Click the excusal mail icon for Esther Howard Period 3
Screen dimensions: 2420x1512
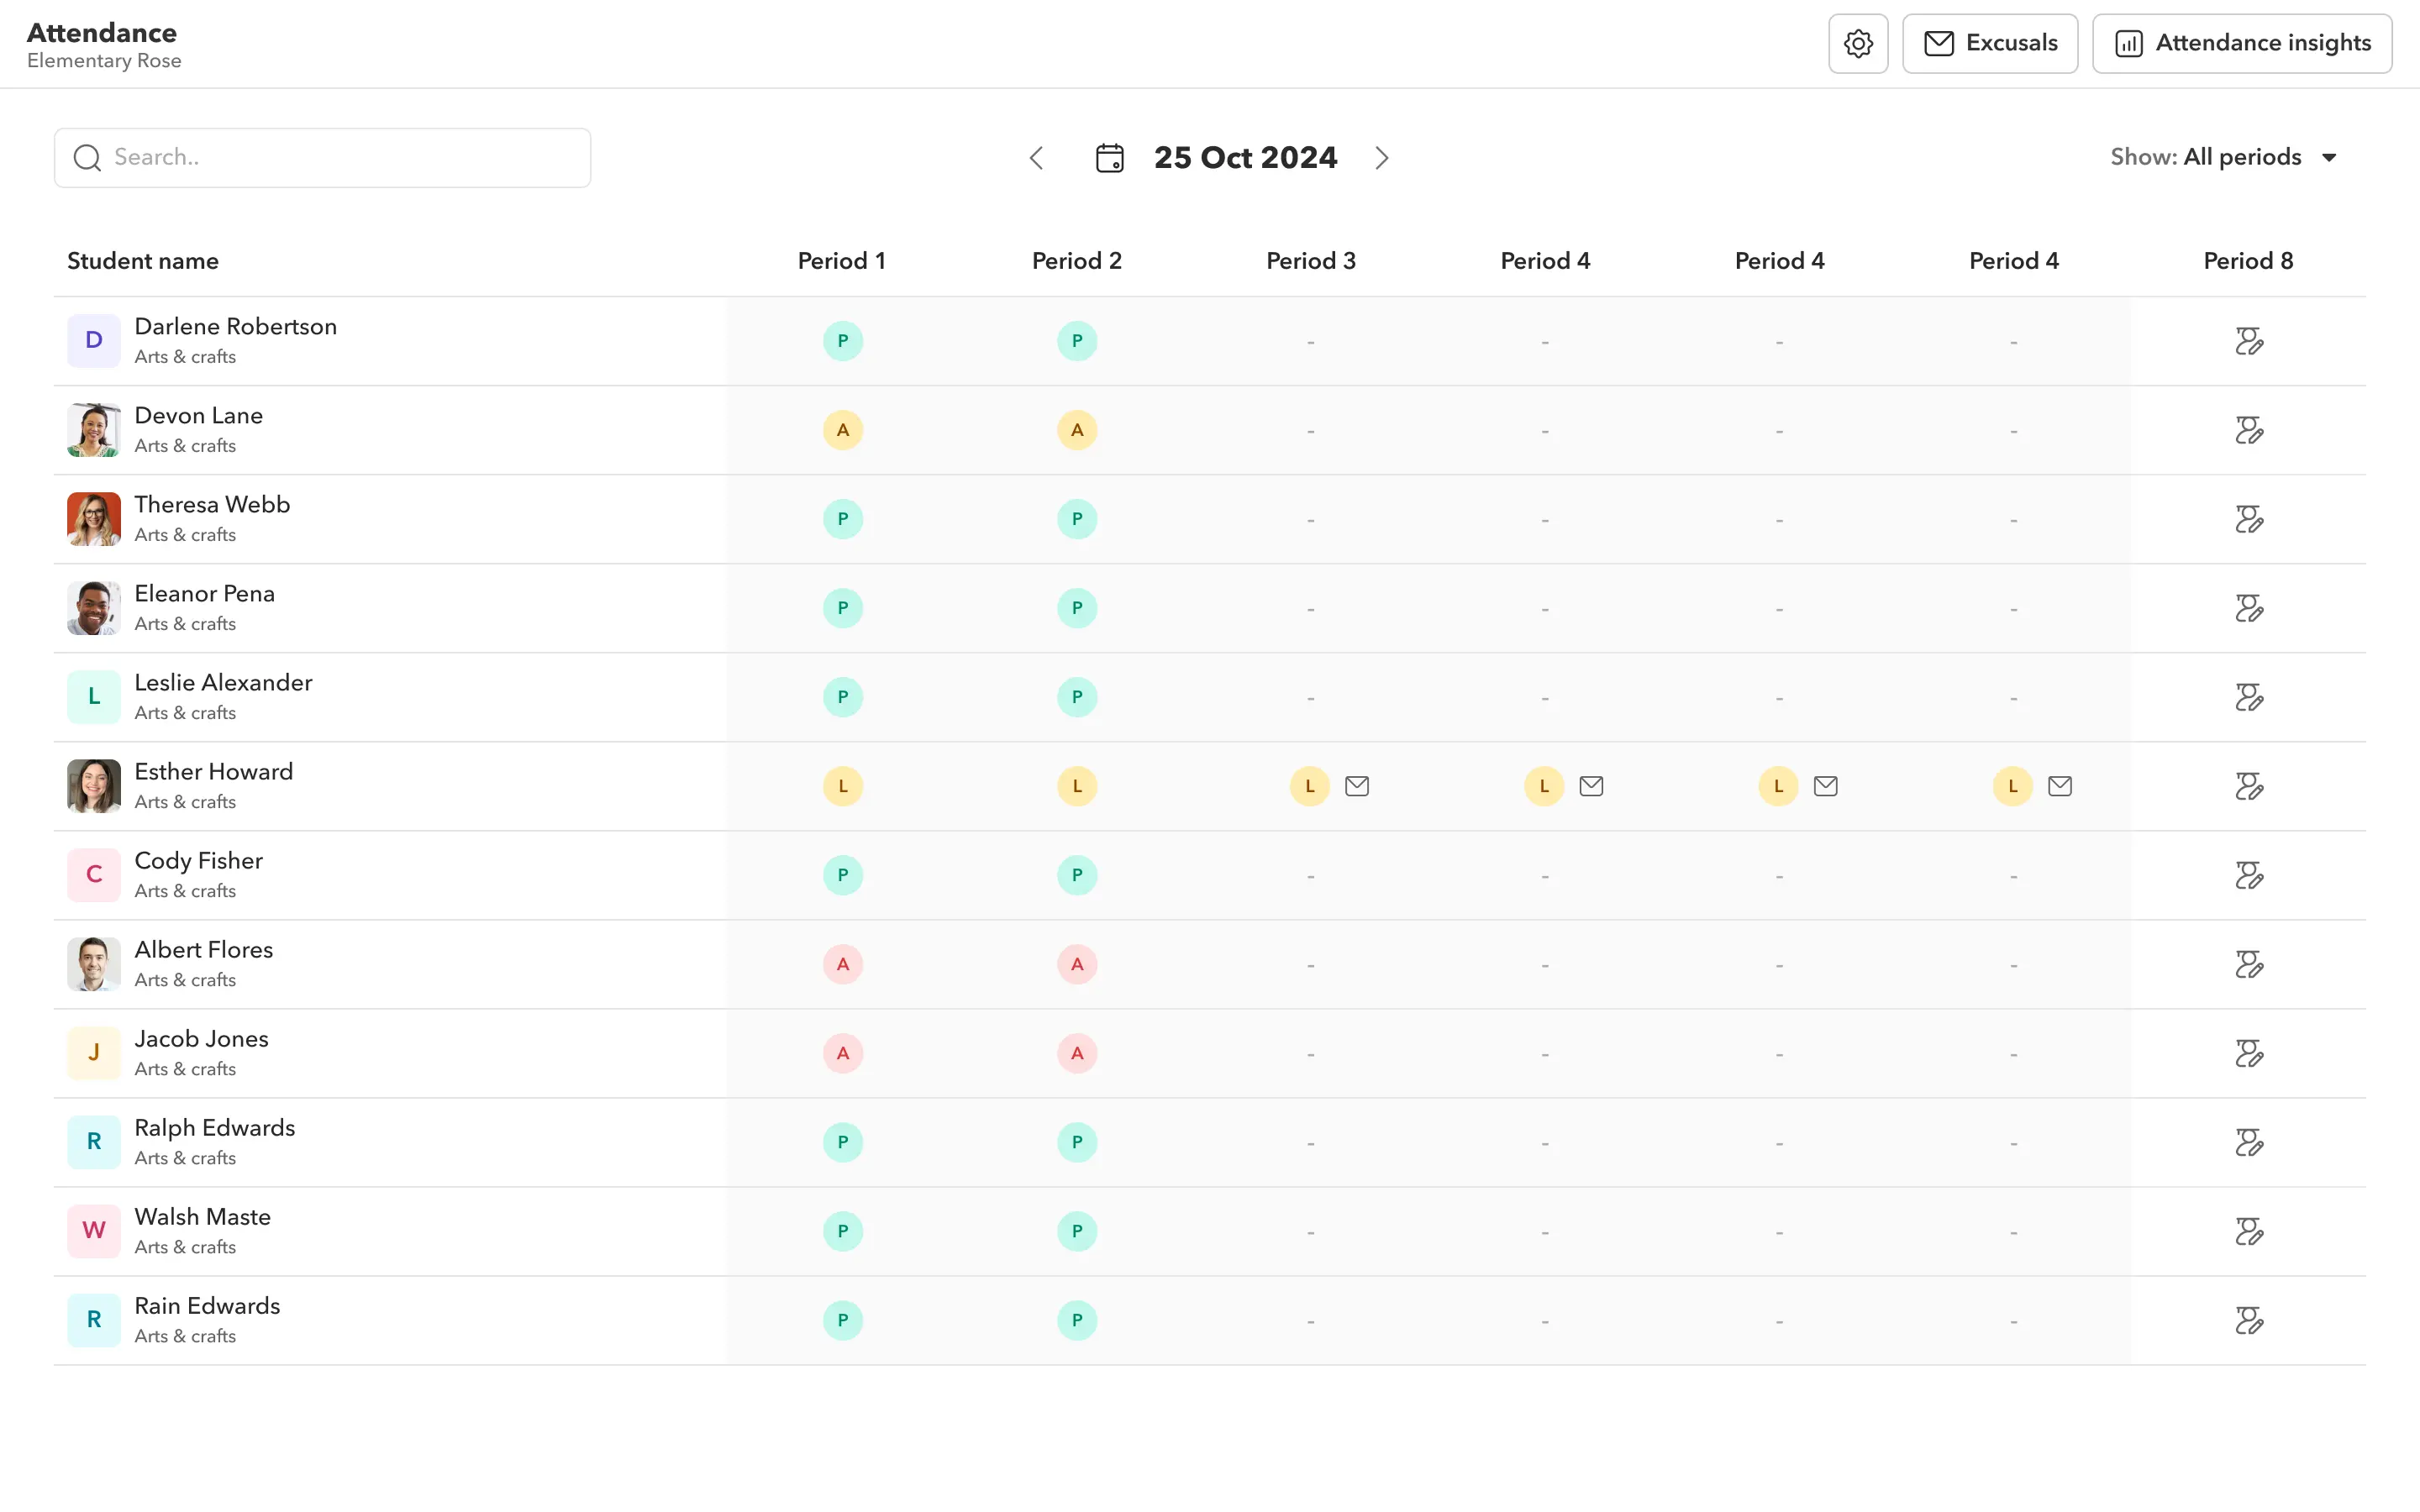[1357, 785]
